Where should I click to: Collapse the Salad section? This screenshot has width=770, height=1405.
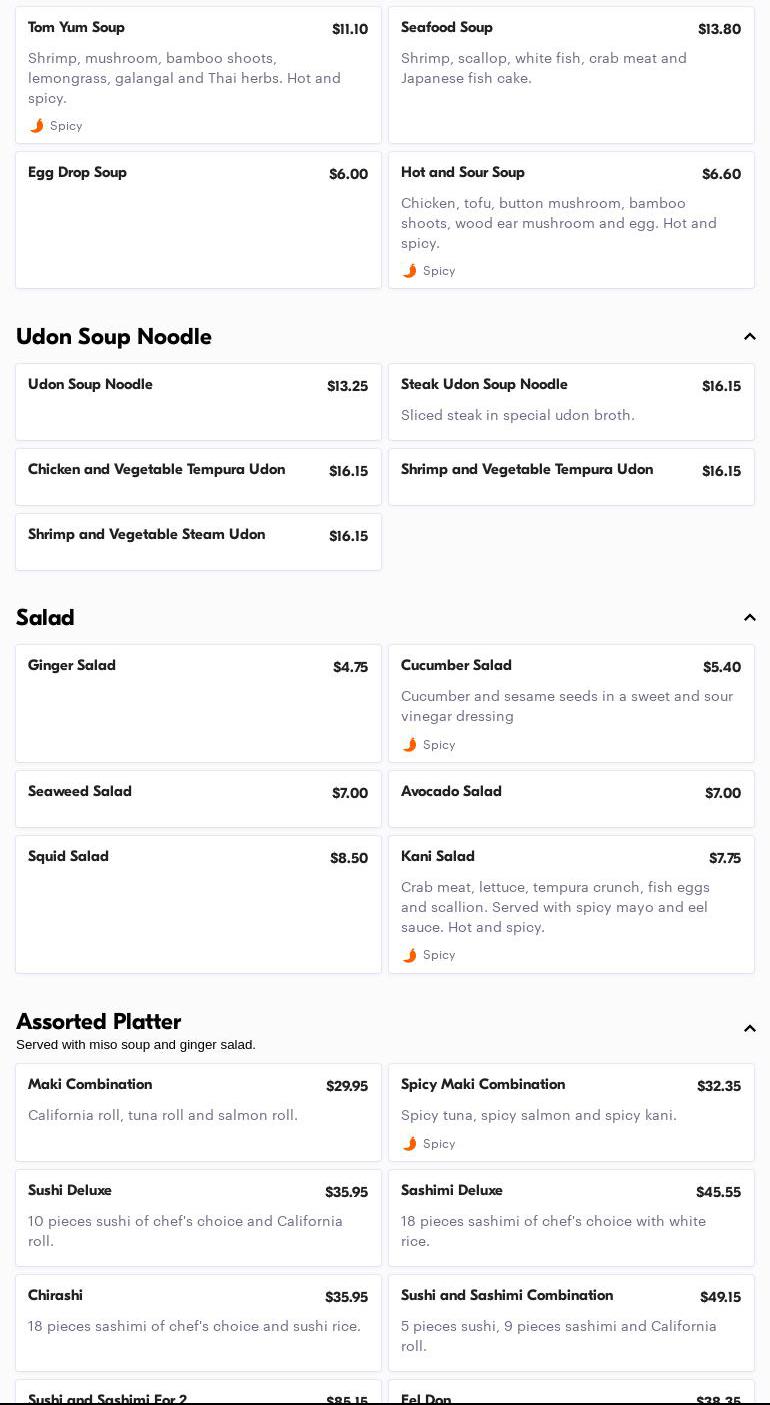tap(749, 618)
